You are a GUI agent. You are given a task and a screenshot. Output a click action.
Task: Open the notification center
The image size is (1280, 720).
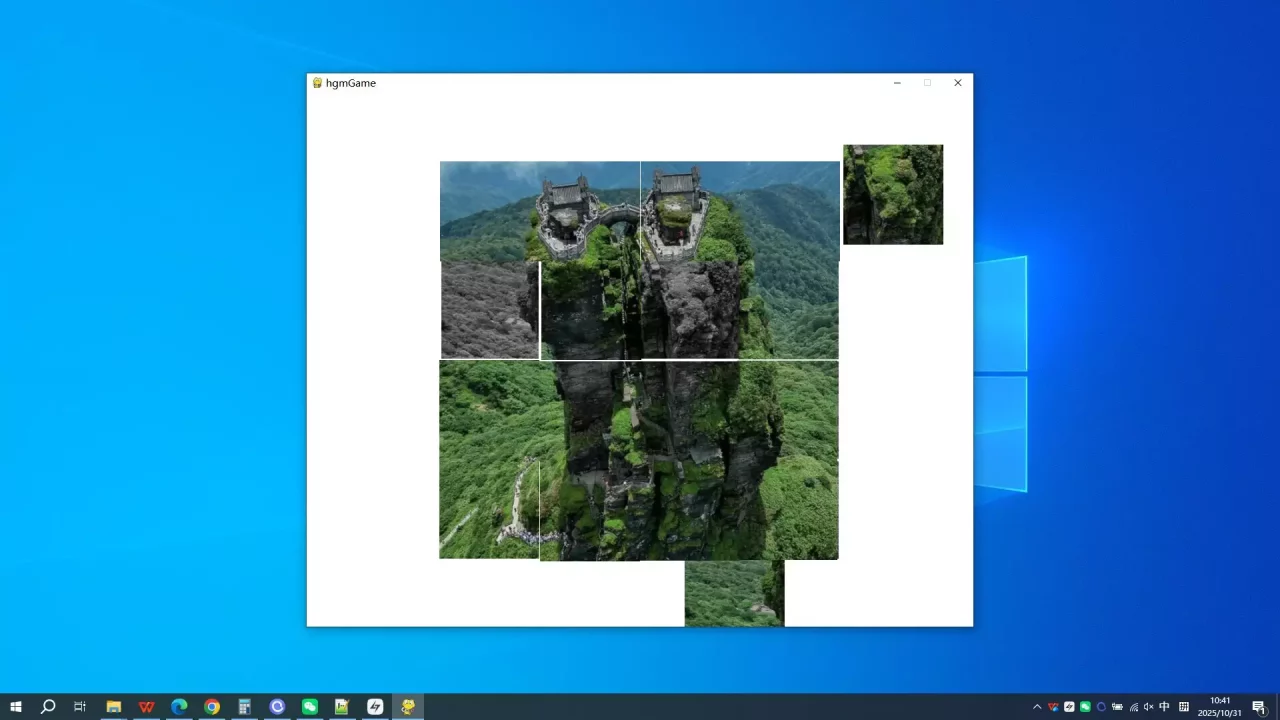coord(1259,707)
